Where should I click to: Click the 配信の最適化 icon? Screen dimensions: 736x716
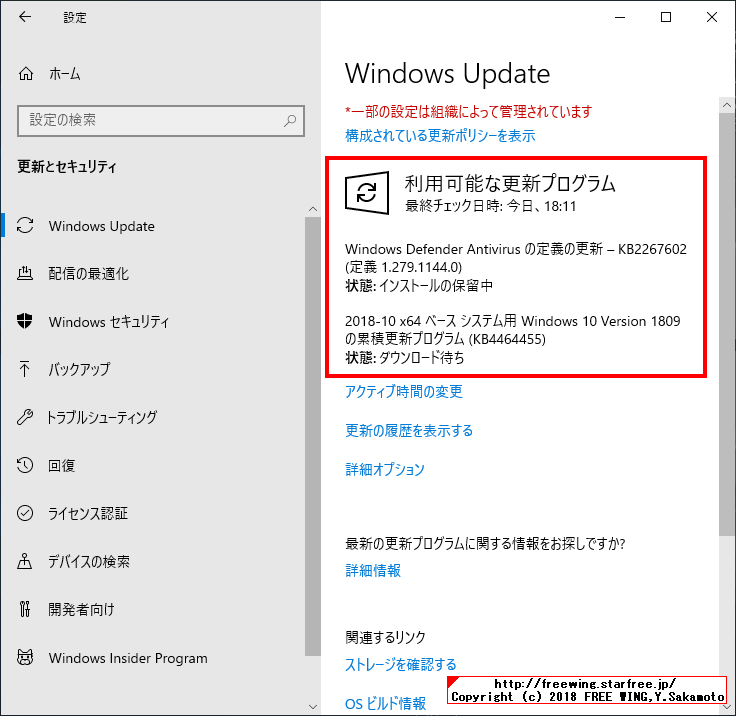click(25, 273)
